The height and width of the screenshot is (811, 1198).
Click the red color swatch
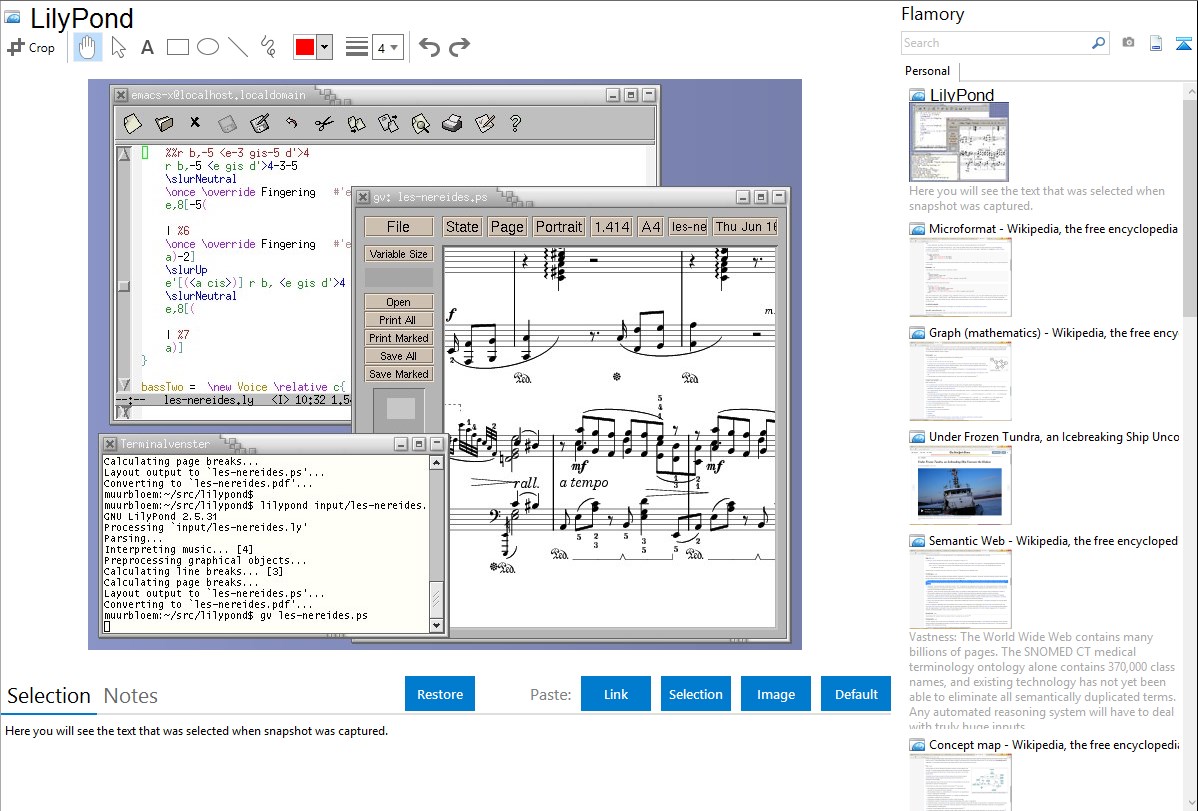(x=304, y=47)
